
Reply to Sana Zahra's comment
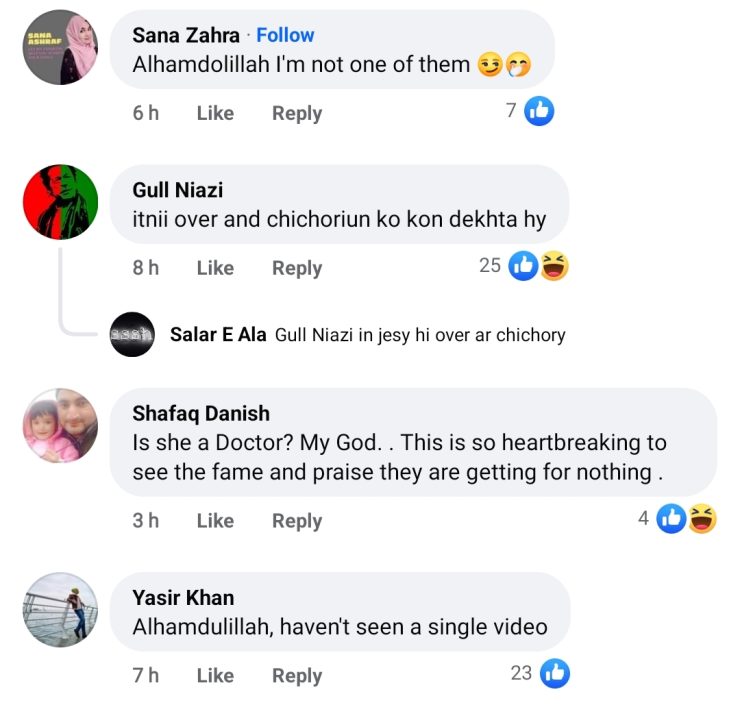pos(297,113)
